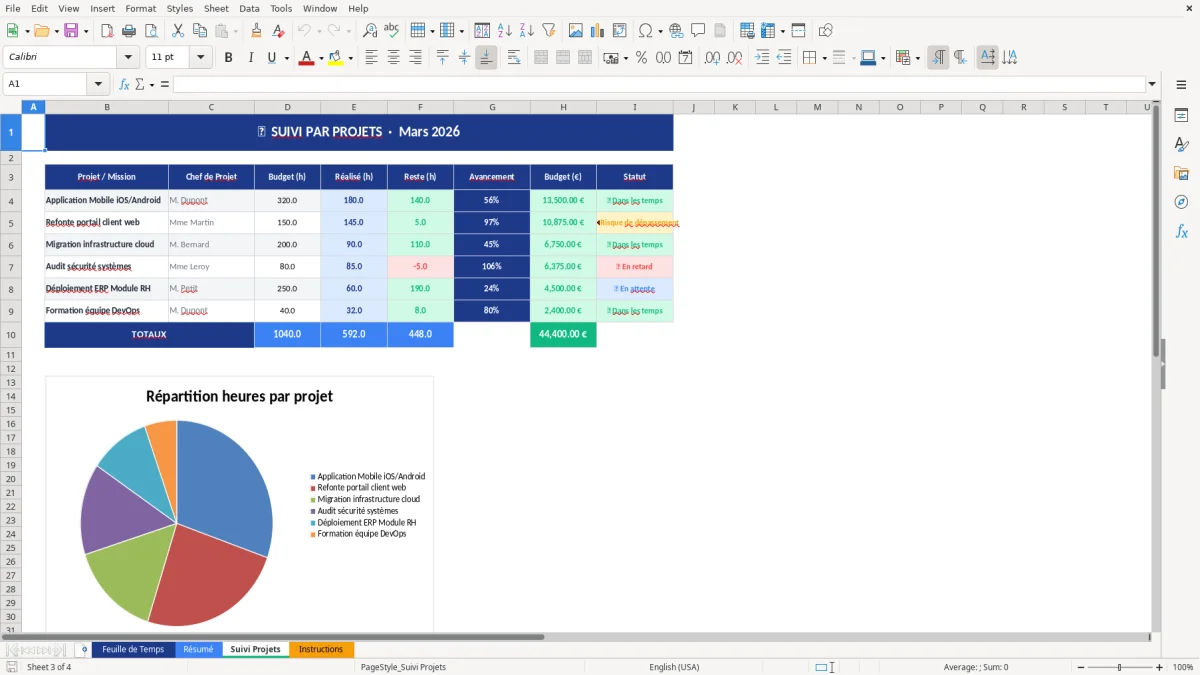Toggle italic formatting
Image resolution: width=1200 pixels, height=675 pixels.
[x=251, y=57]
